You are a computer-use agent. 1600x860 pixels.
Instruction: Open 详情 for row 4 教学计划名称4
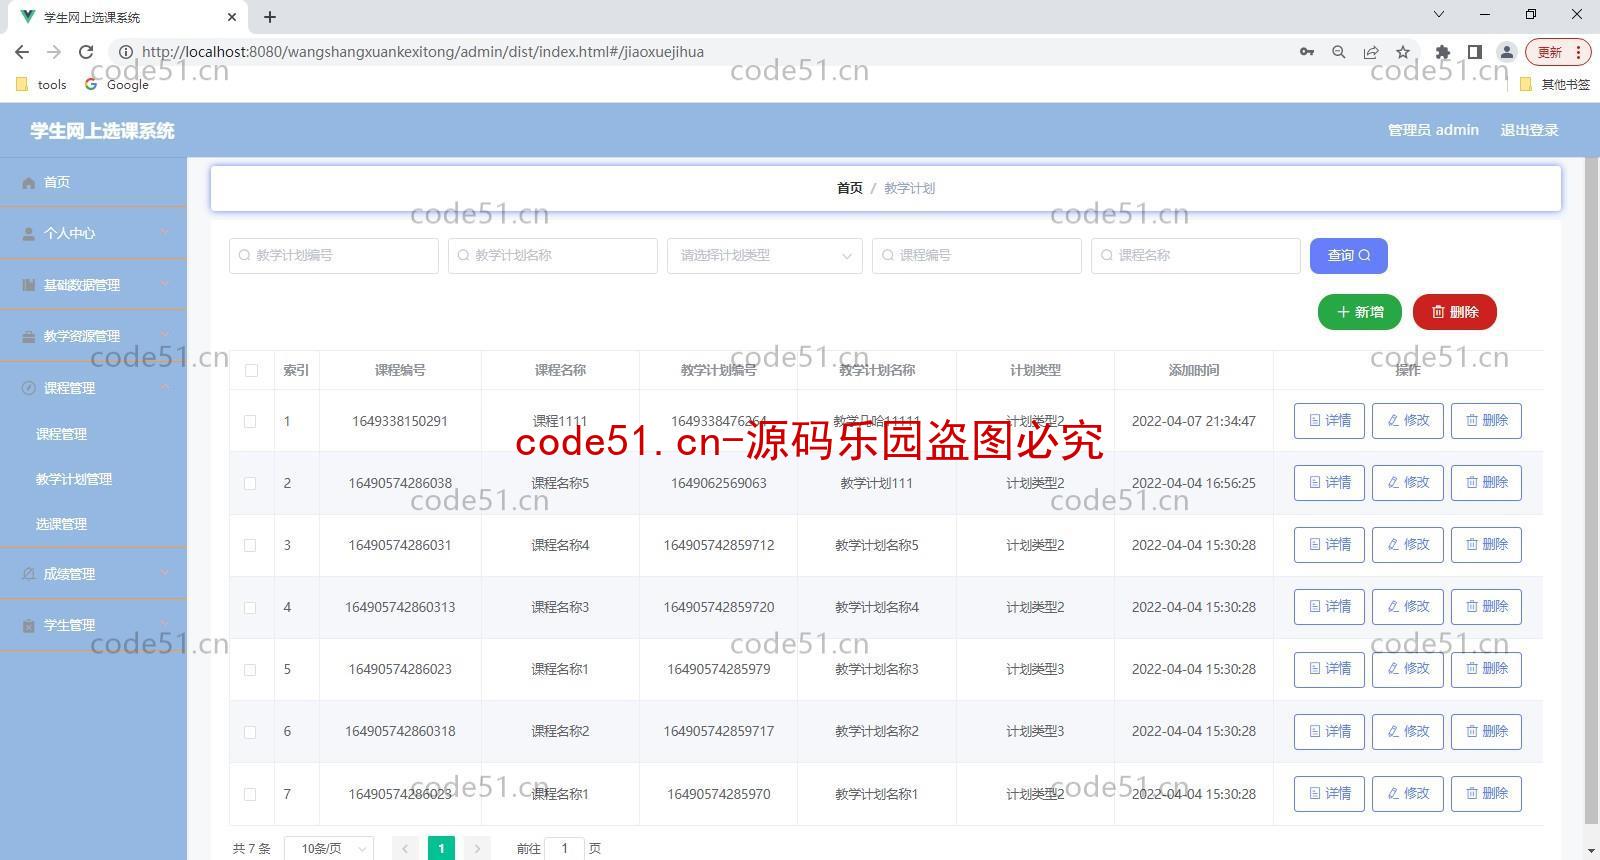point(1329,607)
